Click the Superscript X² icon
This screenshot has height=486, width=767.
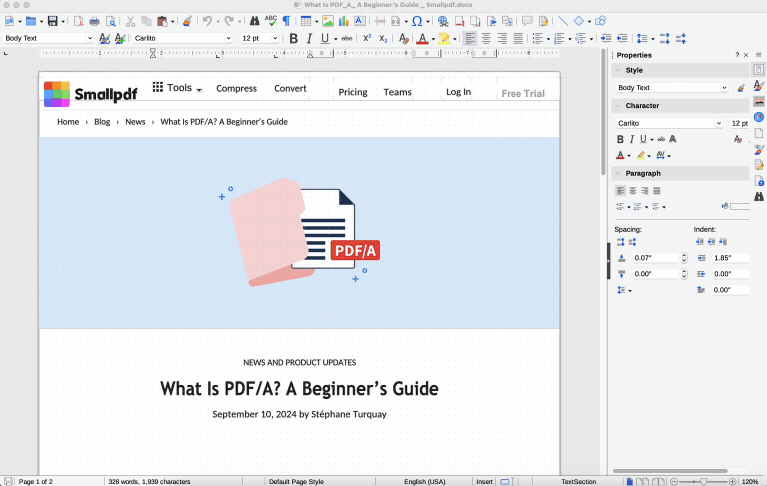(367, 38)
